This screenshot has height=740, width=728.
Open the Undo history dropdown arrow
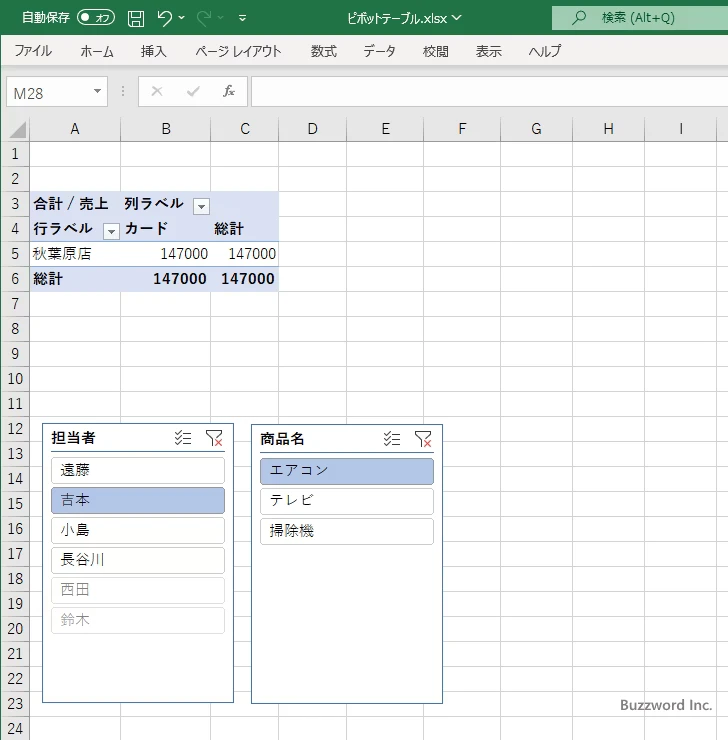tap(182, 18)
